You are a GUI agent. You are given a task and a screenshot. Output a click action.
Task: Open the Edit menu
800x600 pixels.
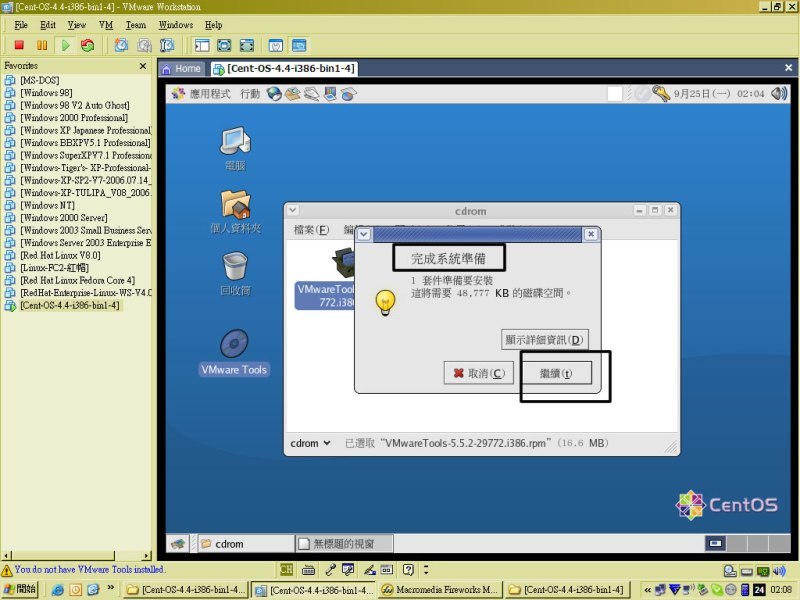click(x=48, y=25)
